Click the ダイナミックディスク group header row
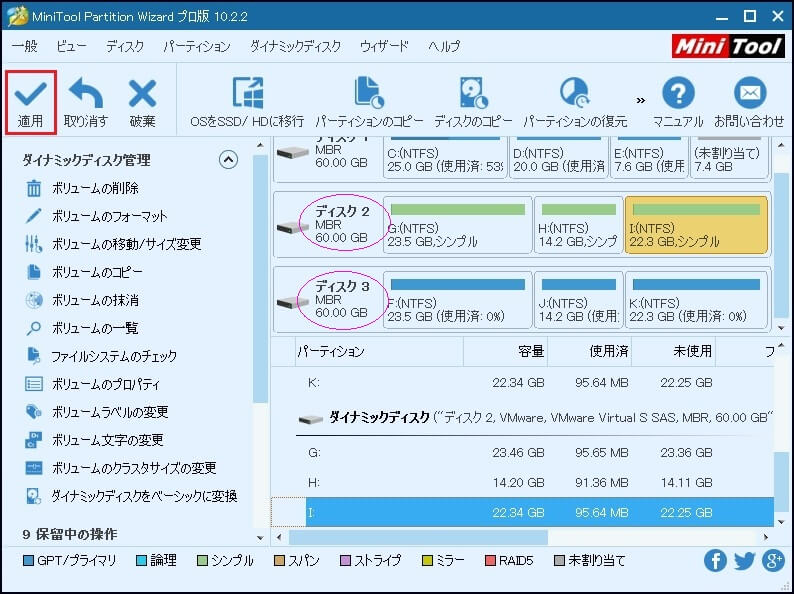This screenshot has width=794, height=594. [x=535, y=418]
